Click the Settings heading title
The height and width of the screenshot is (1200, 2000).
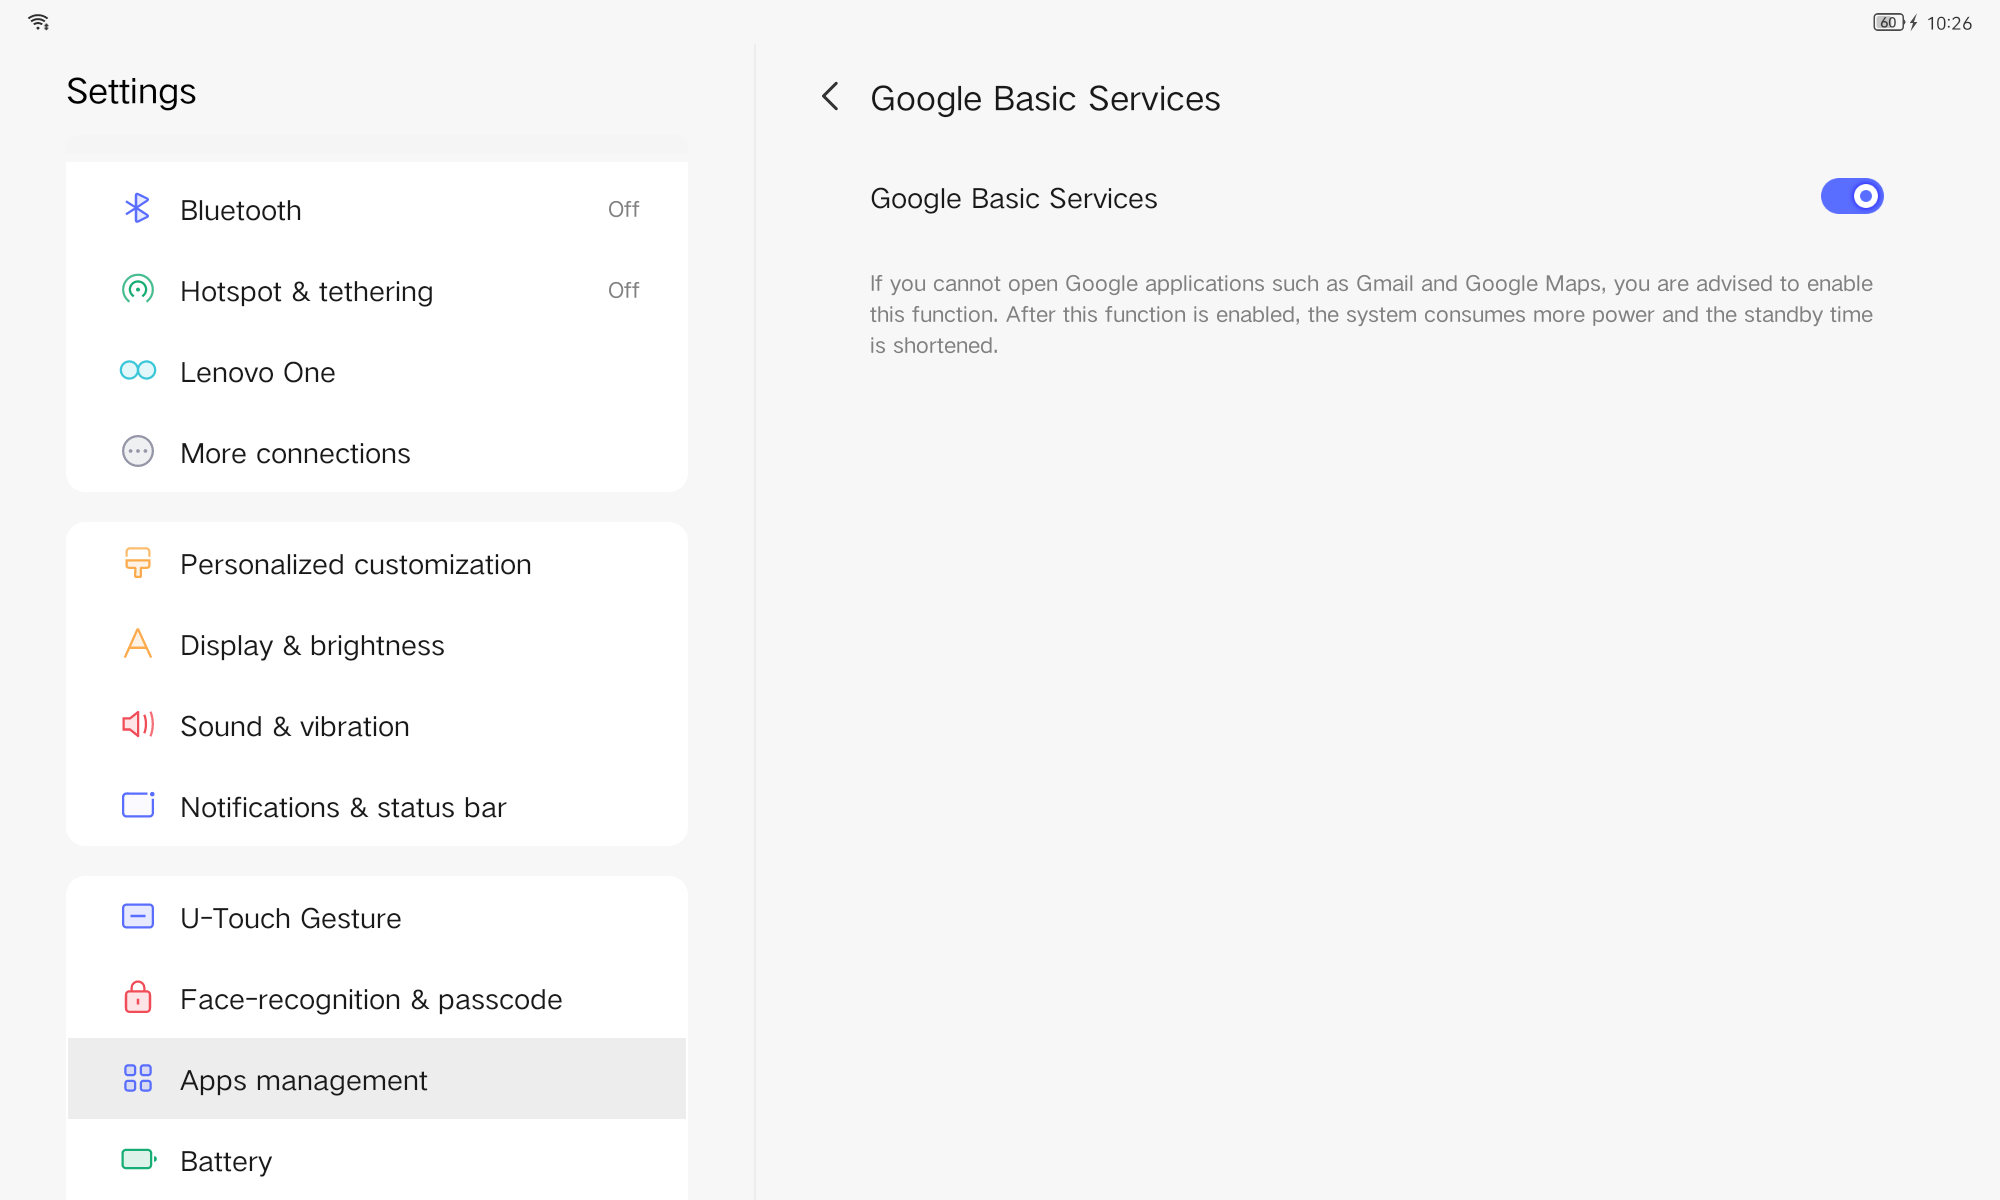[131, 92]
